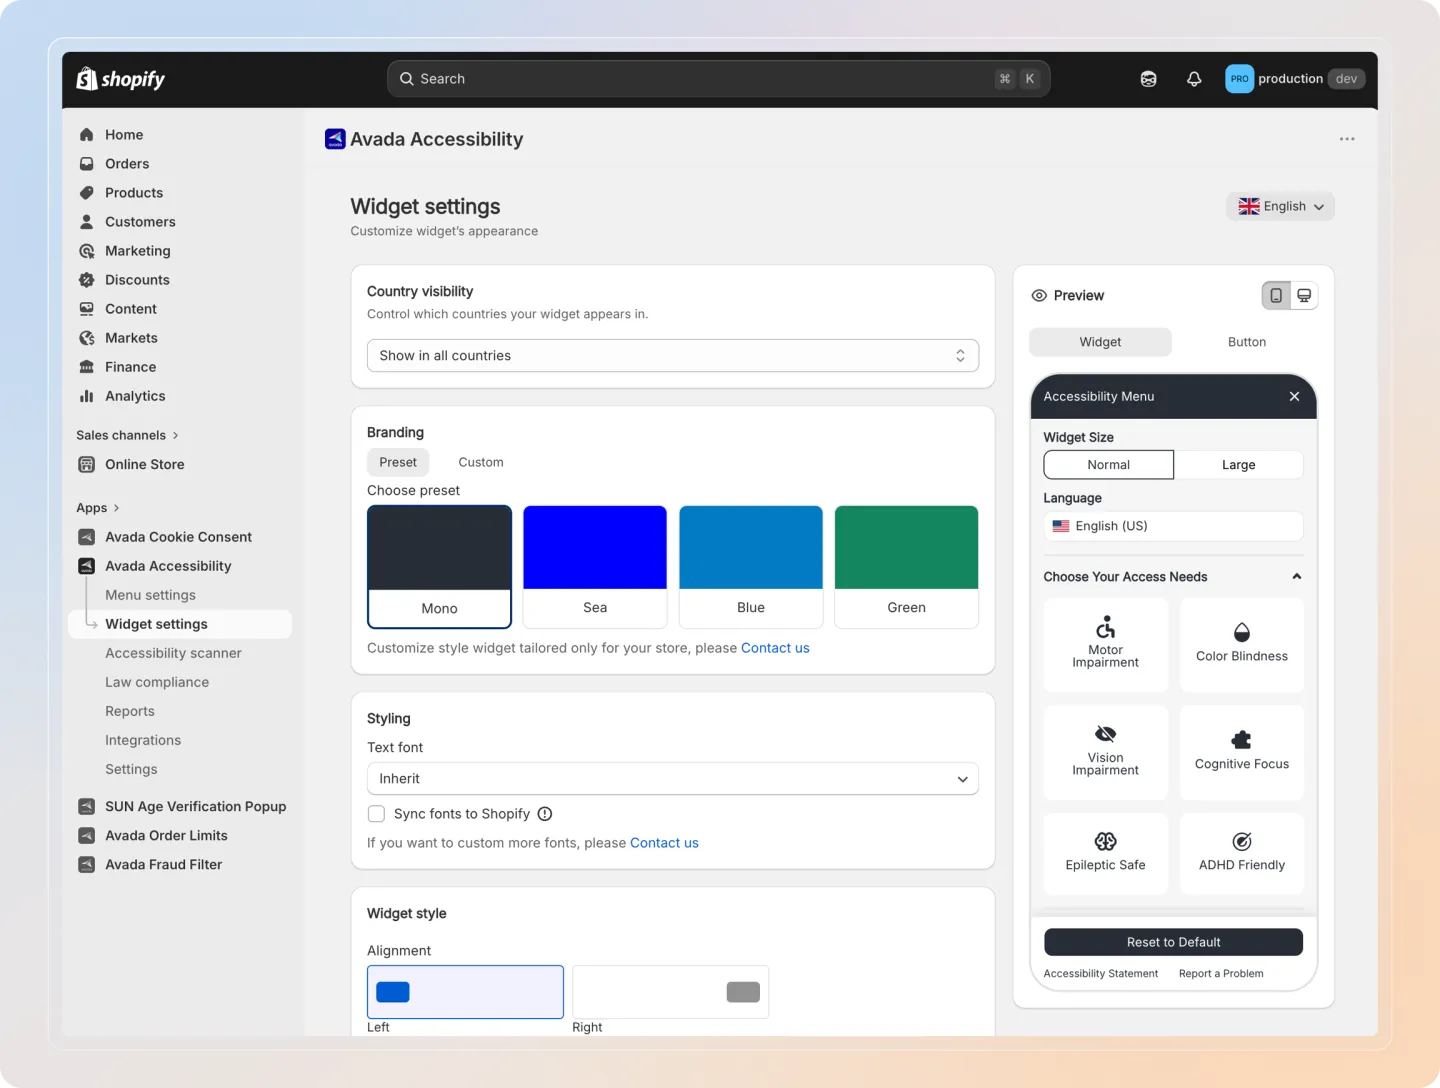Image resolution: width=1440 pixels, height=1088 pixels.
Task: Open Show in all countries dropdown
Action: click(672, 356)
